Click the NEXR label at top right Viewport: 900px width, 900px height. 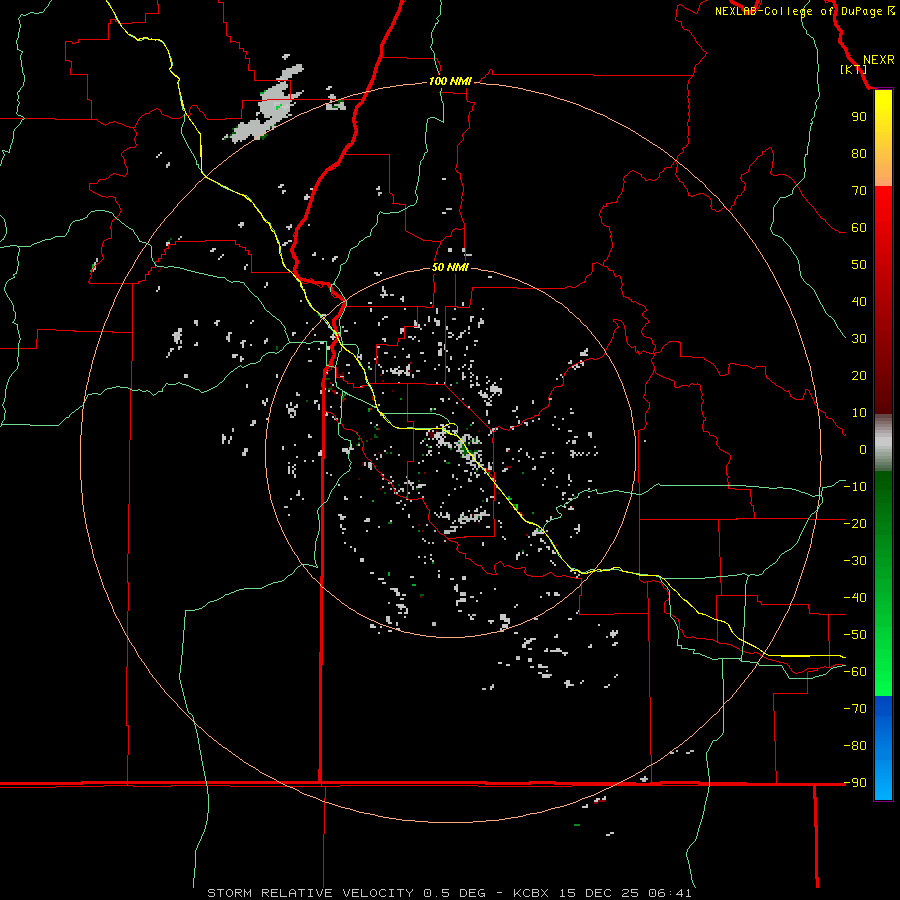tap(879, 60)
